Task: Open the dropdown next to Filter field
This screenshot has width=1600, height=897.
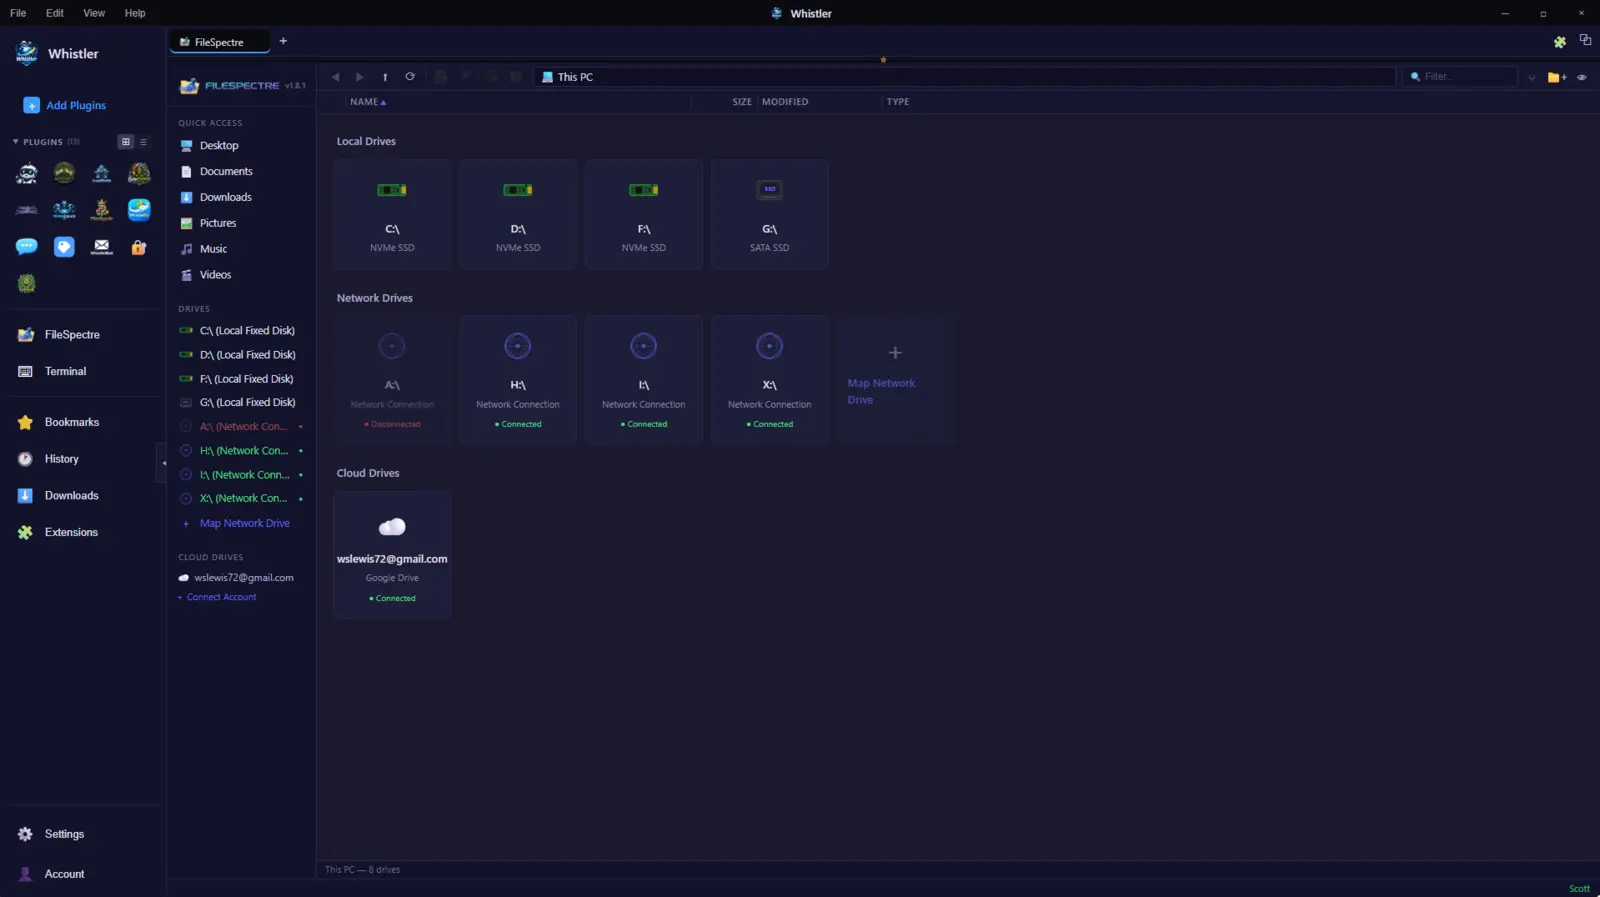Action: 1532,77
